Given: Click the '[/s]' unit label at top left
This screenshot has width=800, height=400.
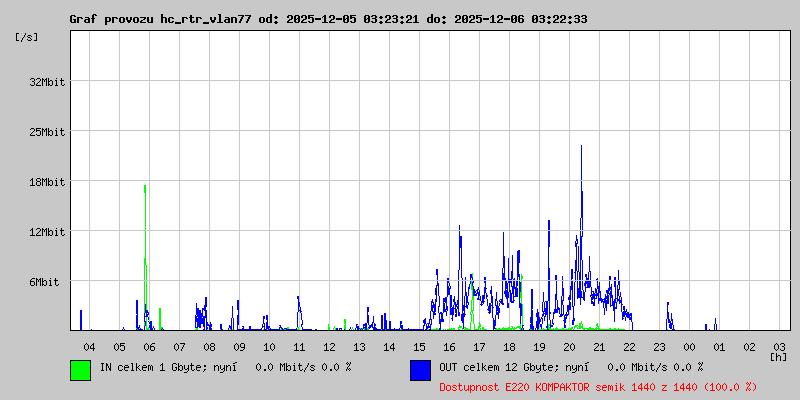Looking at the screenshot, I should click(x=27, y=37).
